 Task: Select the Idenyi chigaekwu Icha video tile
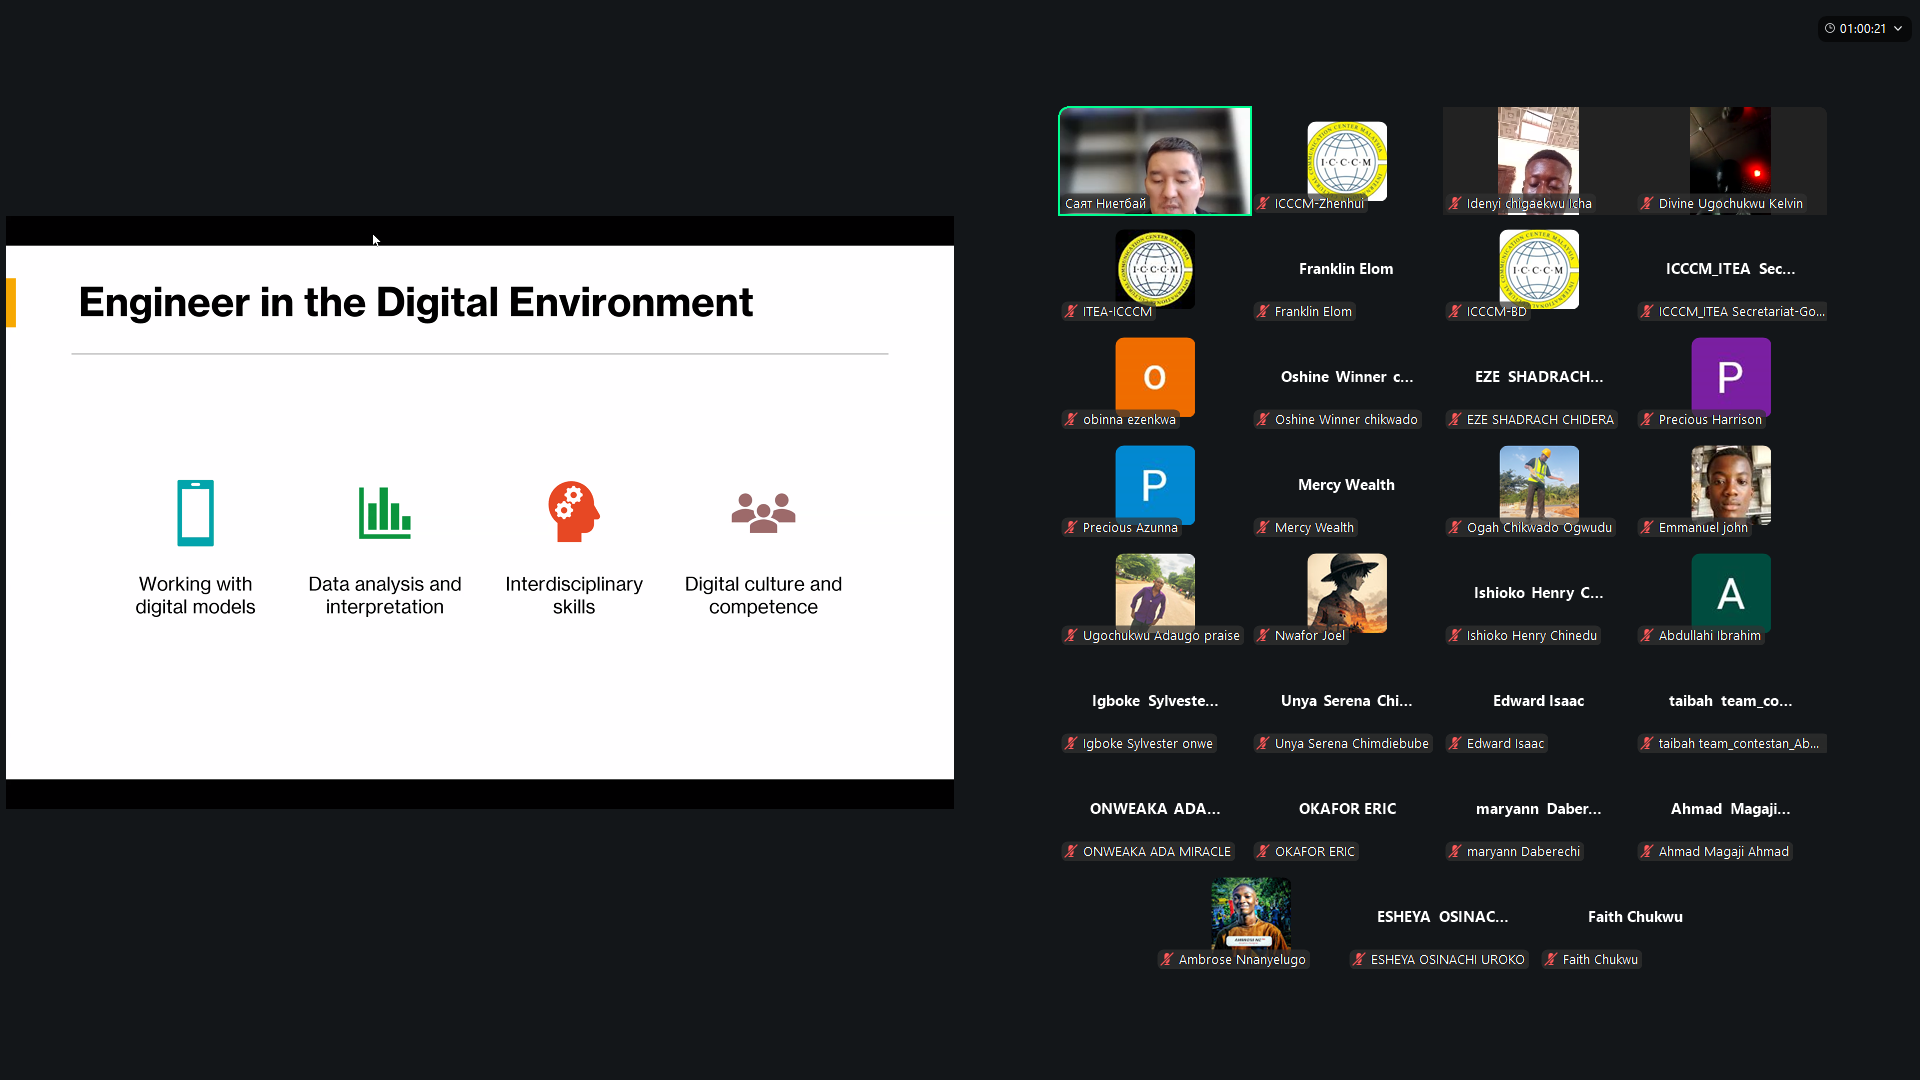click(x=1538, y=160)
